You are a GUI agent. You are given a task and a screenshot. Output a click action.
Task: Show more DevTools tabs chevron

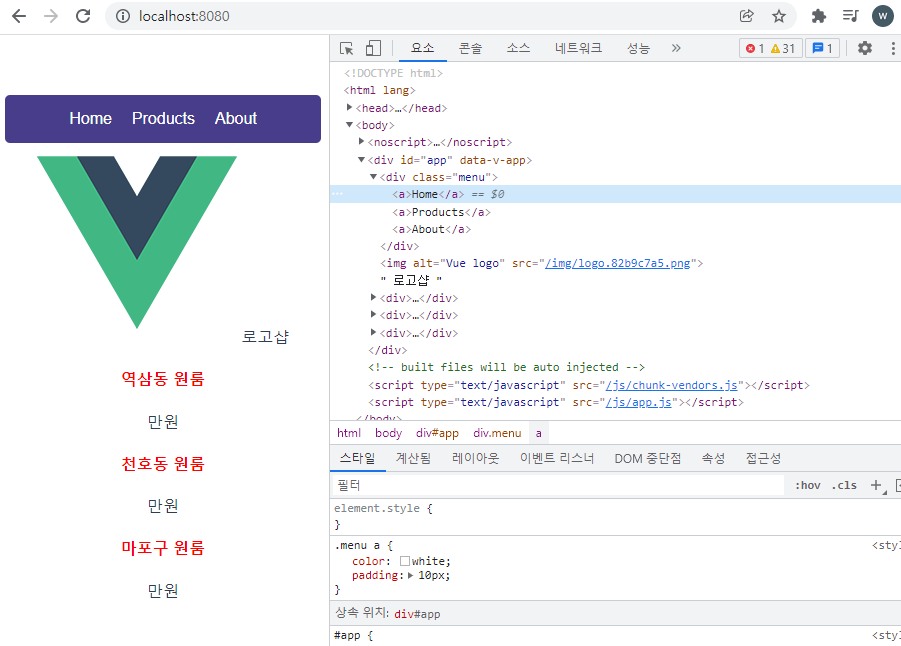(676, 48)
